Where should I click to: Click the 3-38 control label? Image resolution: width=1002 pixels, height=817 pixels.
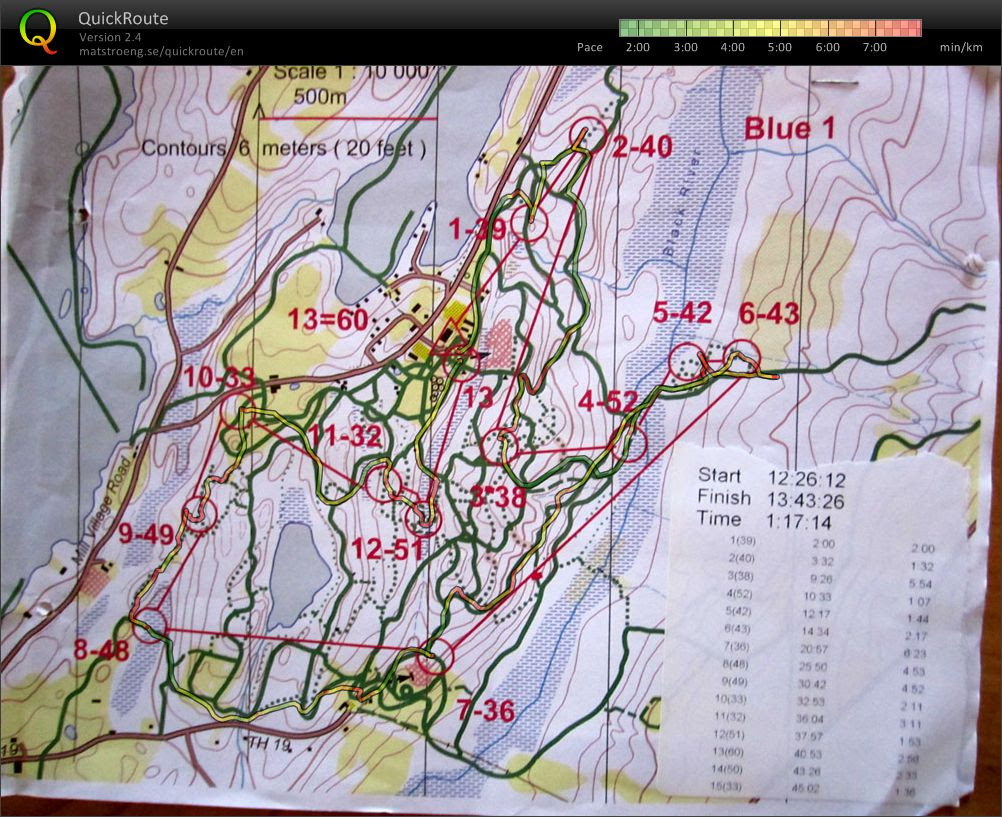point(497,496)
